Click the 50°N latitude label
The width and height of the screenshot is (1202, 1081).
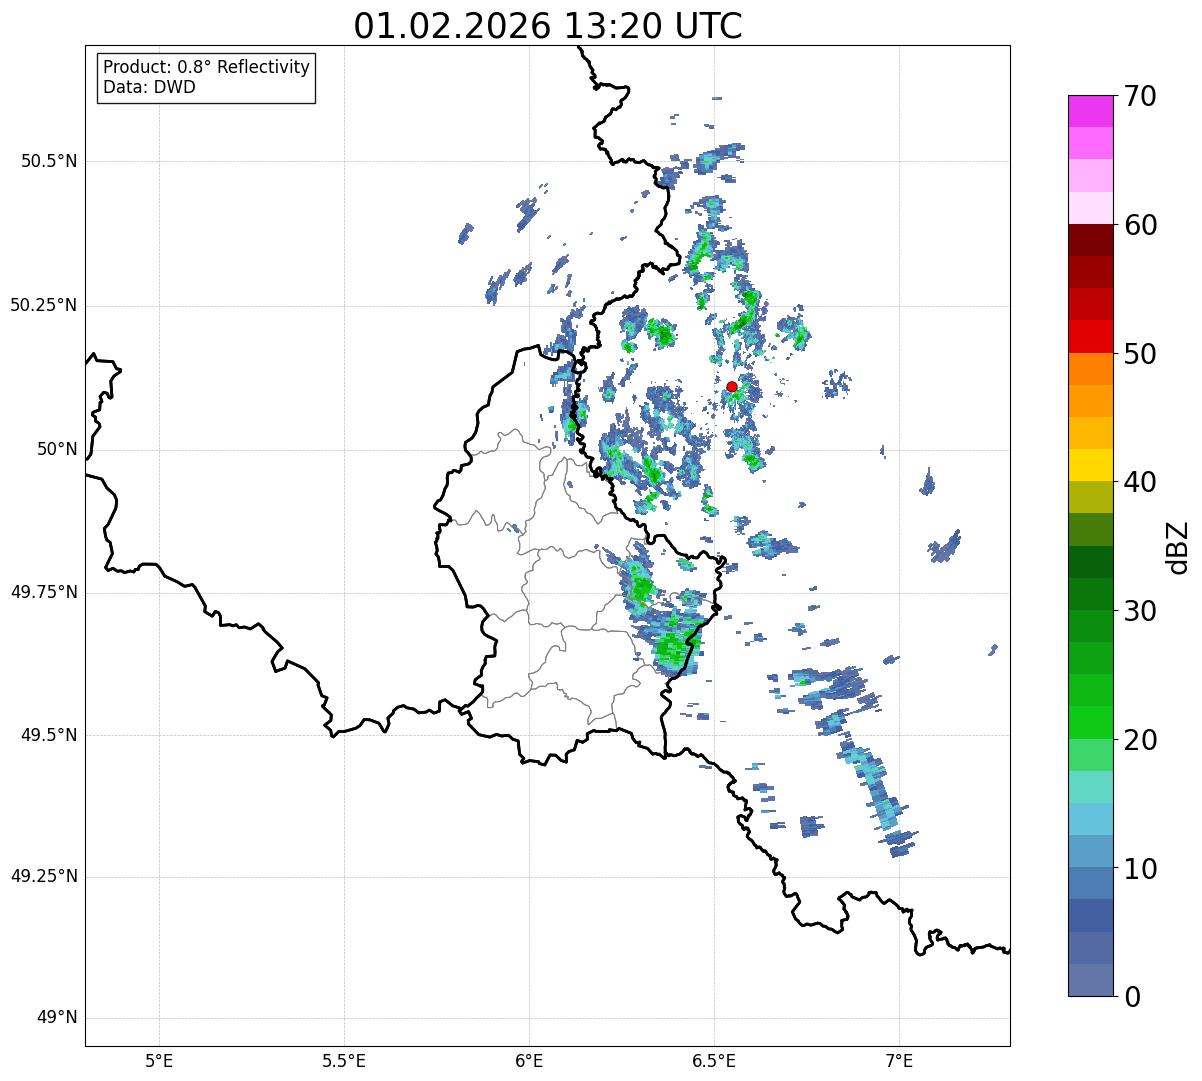click(x=57, y=449)
